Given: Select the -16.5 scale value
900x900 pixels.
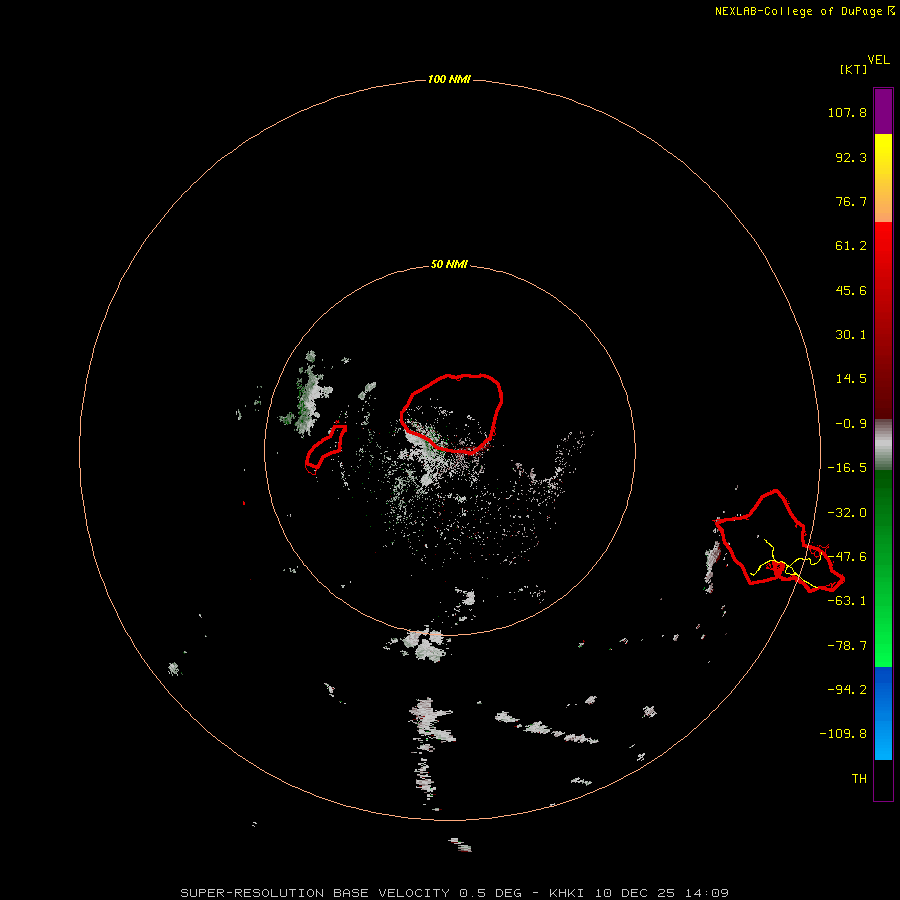Looking at the screenshot, I should pyautogui.click(x=847, y=468).
